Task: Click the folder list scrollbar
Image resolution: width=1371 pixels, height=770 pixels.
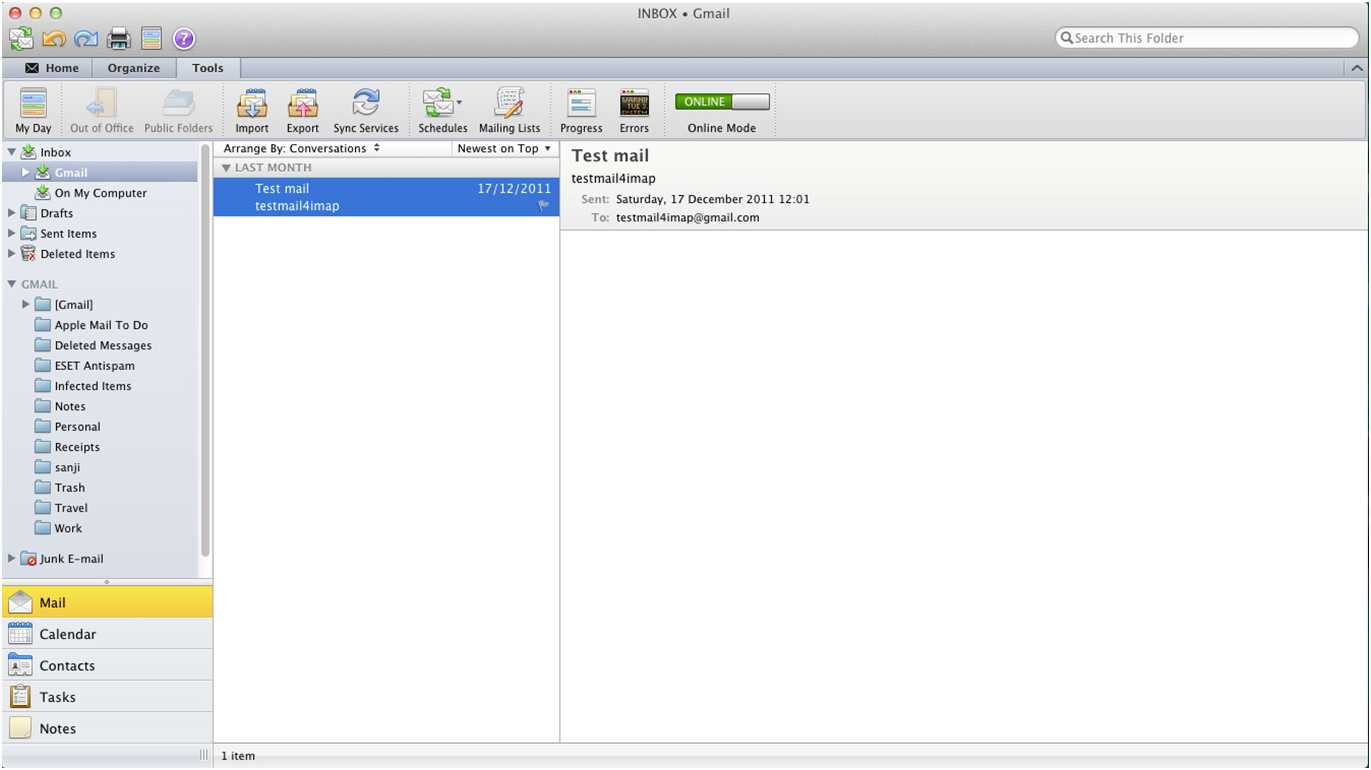Action: point(206,350)
